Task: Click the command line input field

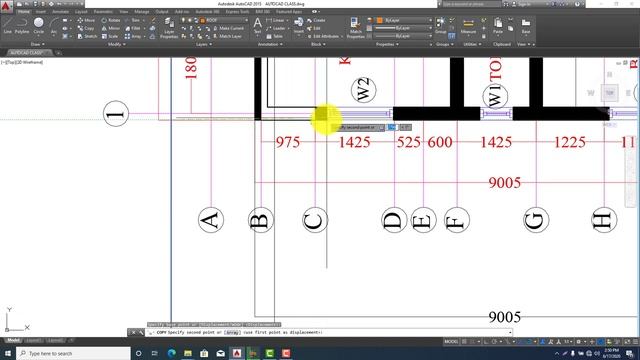Action: 329,333
